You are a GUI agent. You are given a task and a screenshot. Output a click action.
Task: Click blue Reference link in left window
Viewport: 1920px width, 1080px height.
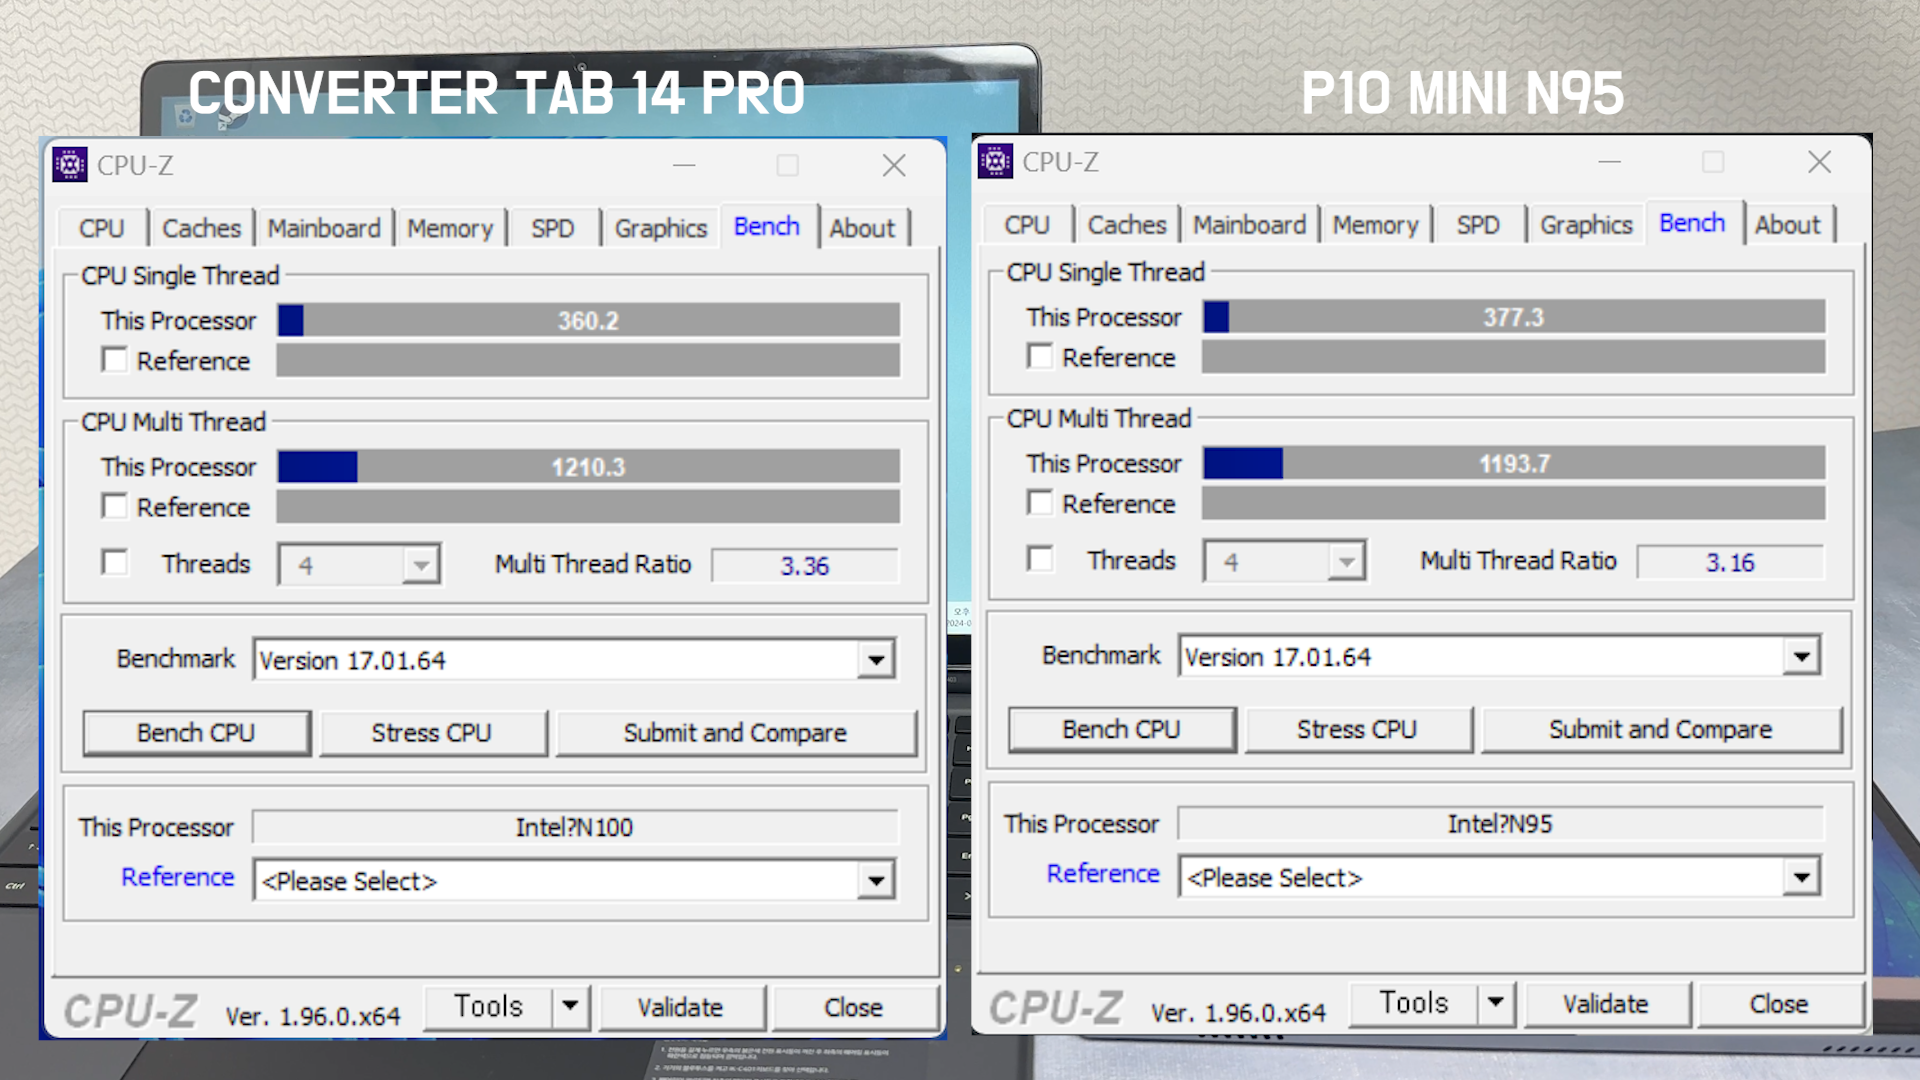pyautogui.click(x=177, y=877)
